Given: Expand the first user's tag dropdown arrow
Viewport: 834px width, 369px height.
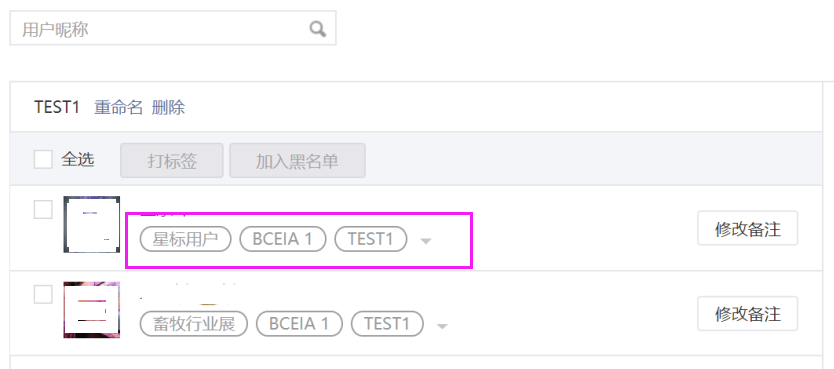Looking at the screenshot, I should pos(426,241).
